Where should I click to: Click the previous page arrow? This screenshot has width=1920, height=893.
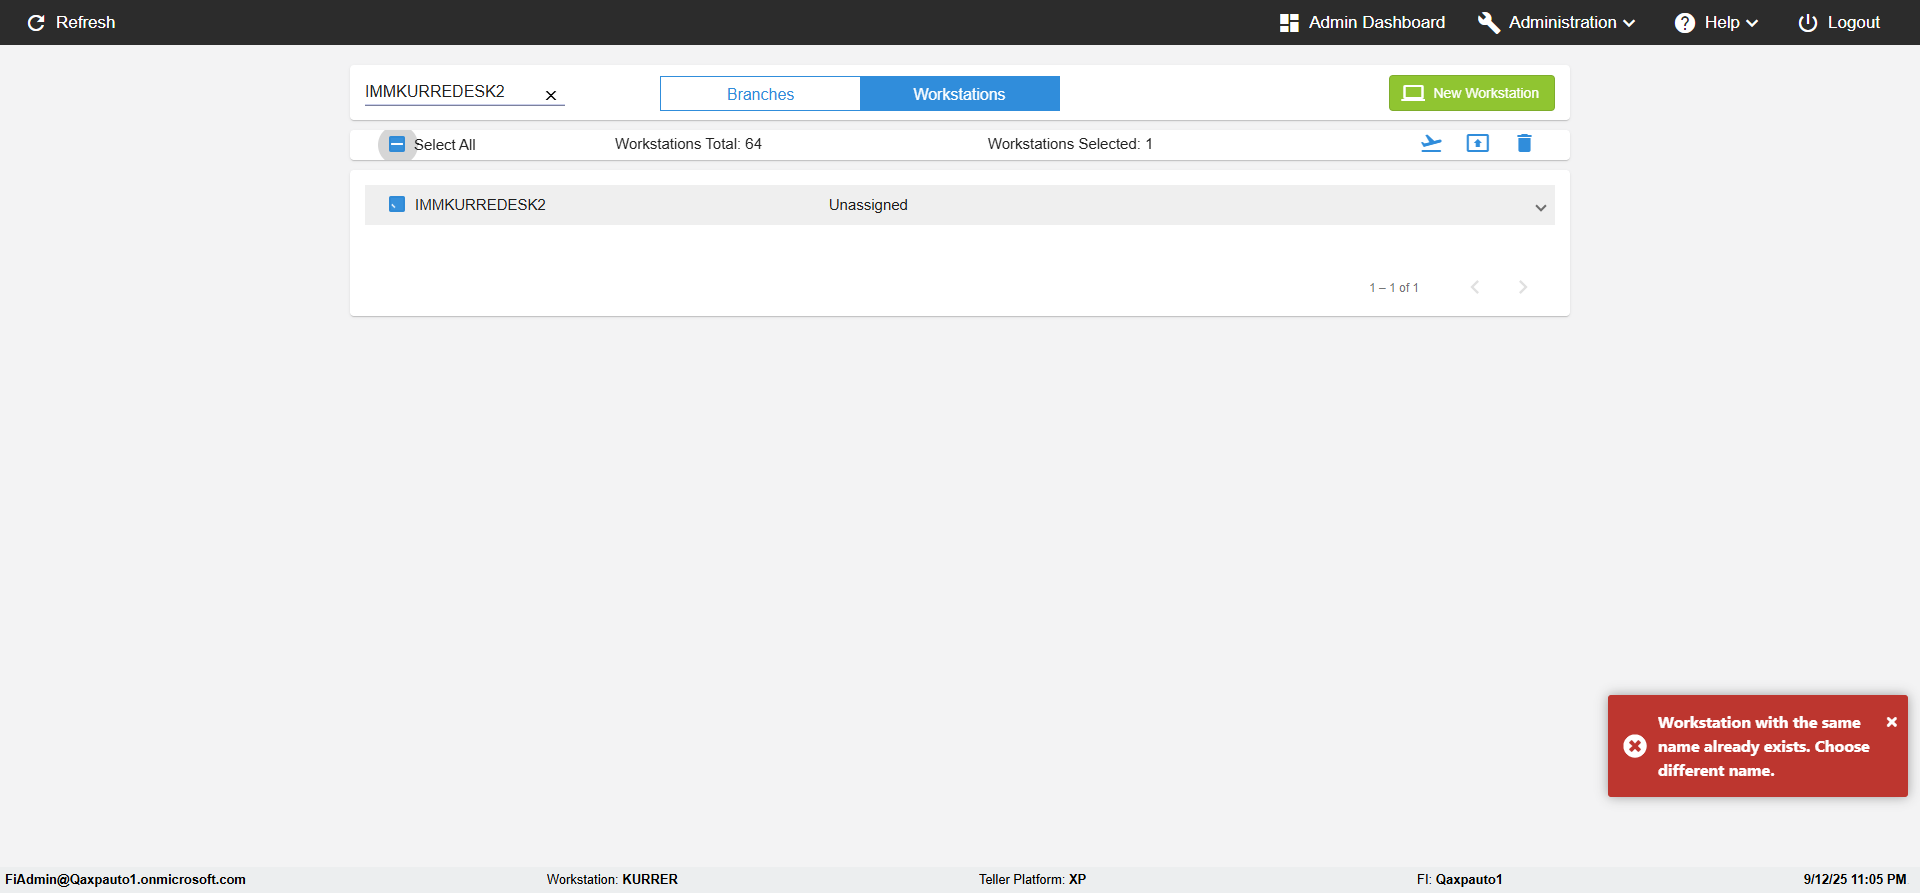[x=1475, y=287]
